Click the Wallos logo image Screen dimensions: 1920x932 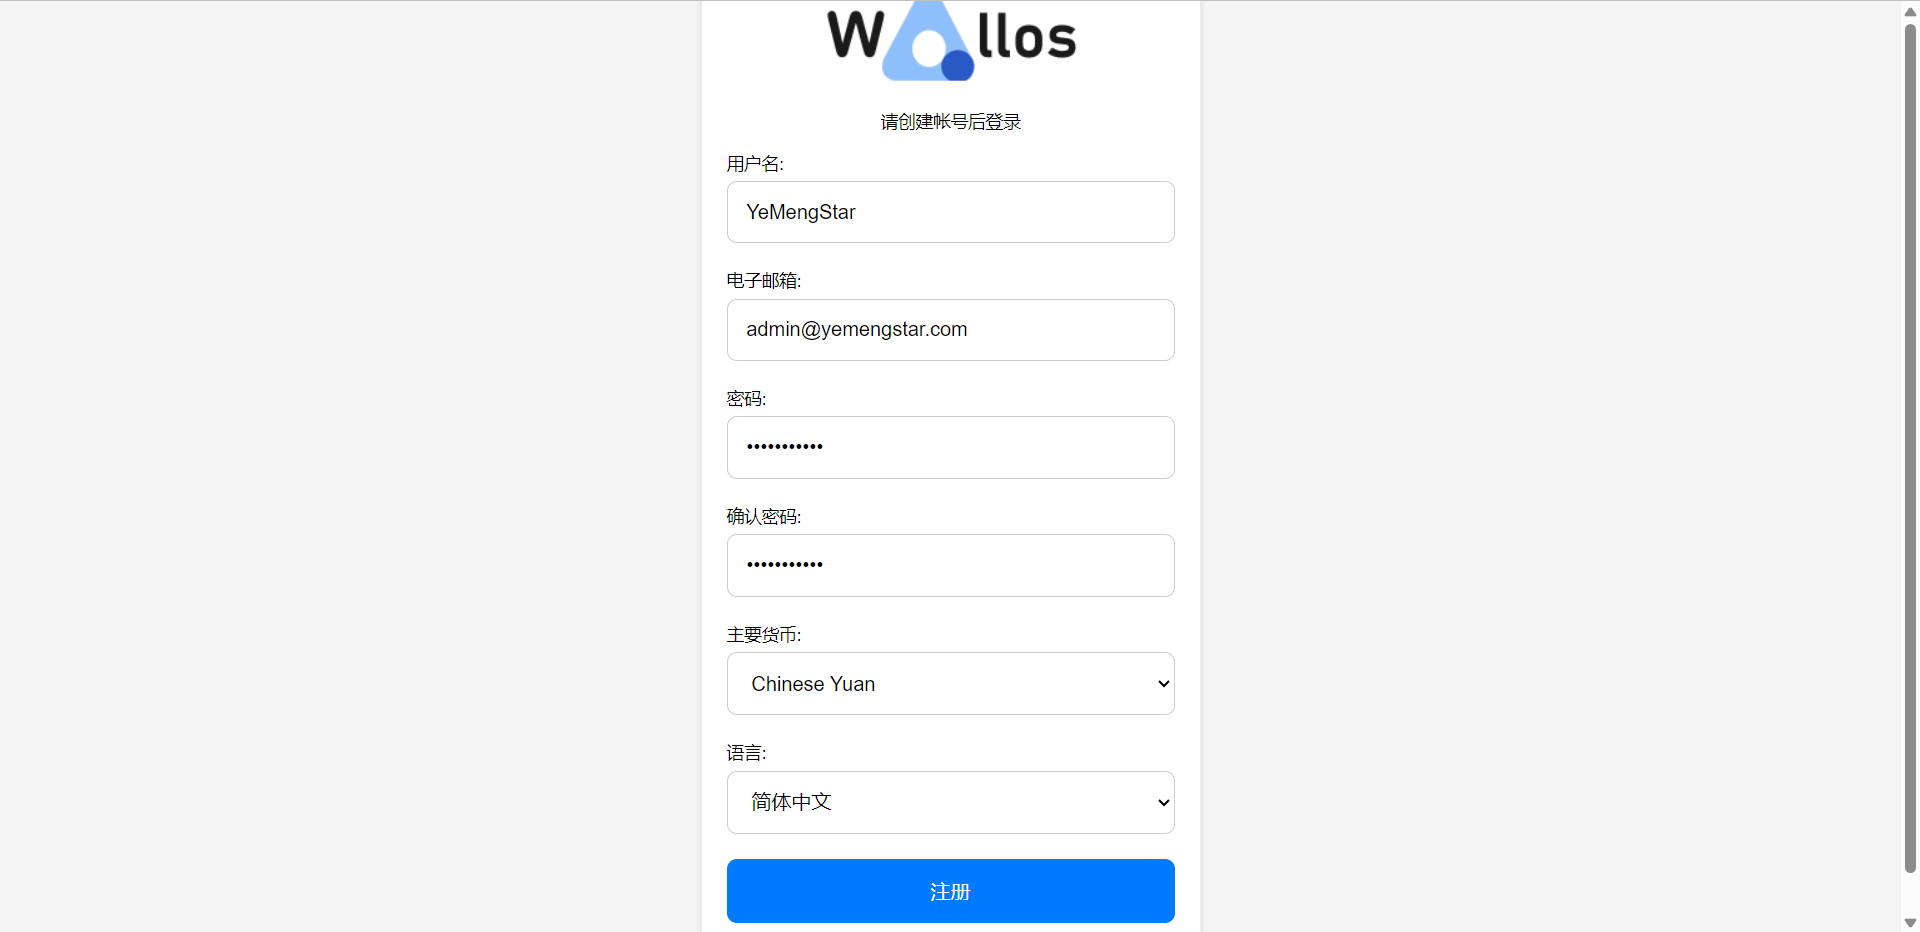[x=951, y=40]
